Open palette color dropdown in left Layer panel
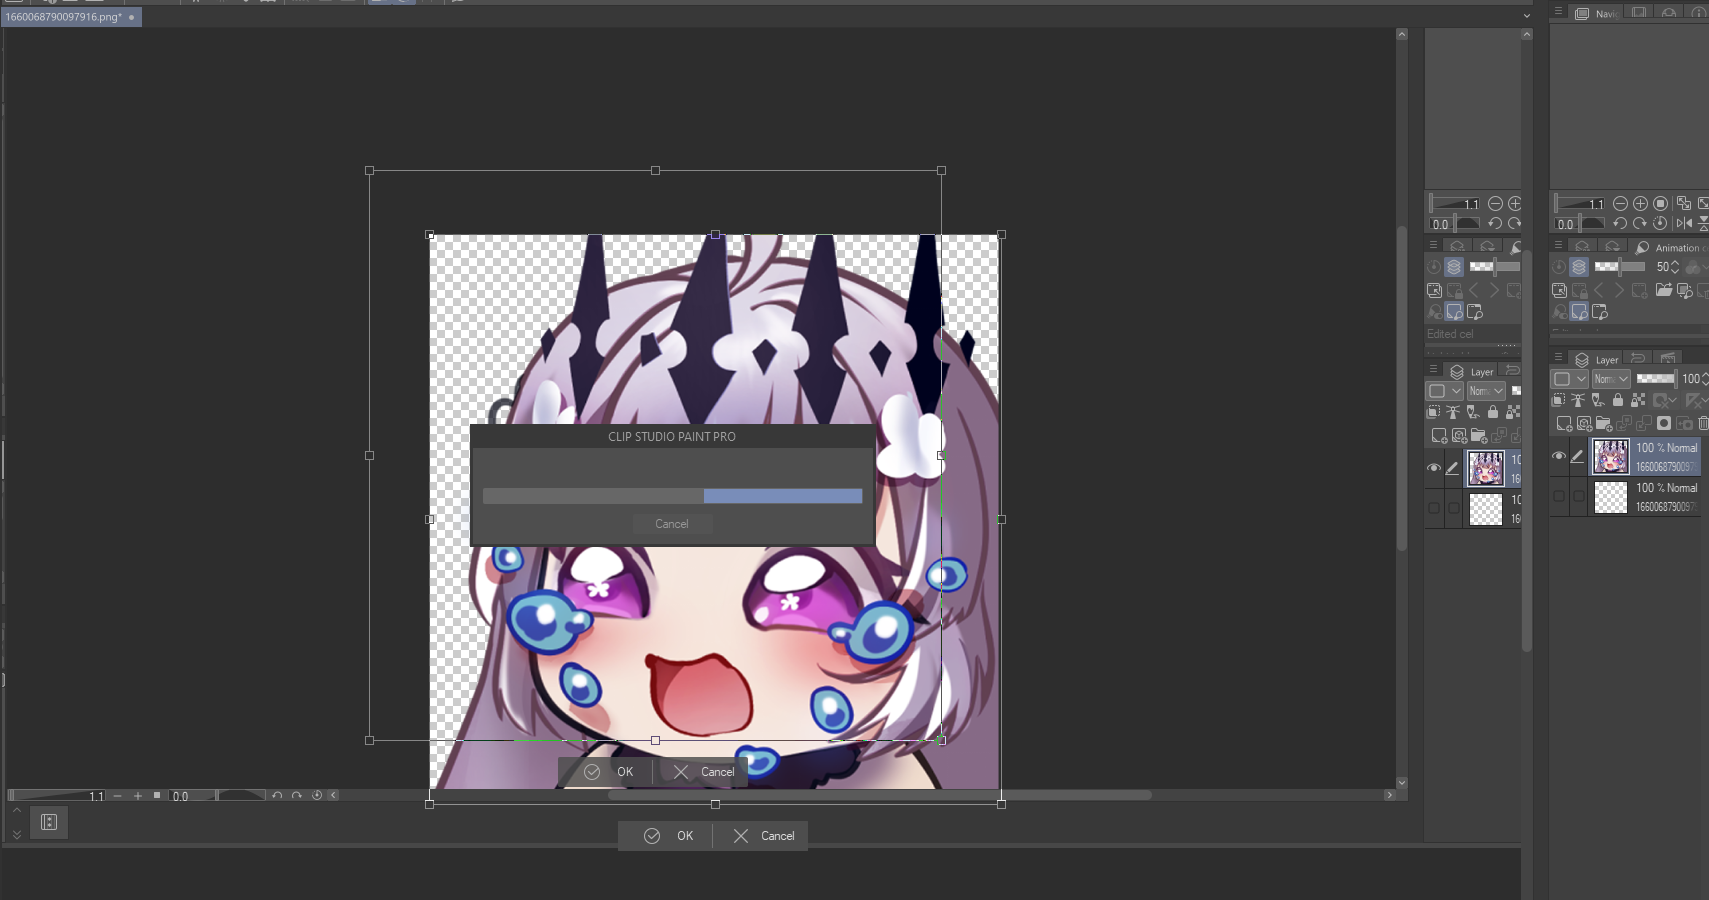Viewport: 1709px width, 900px height. (1445, 391)
